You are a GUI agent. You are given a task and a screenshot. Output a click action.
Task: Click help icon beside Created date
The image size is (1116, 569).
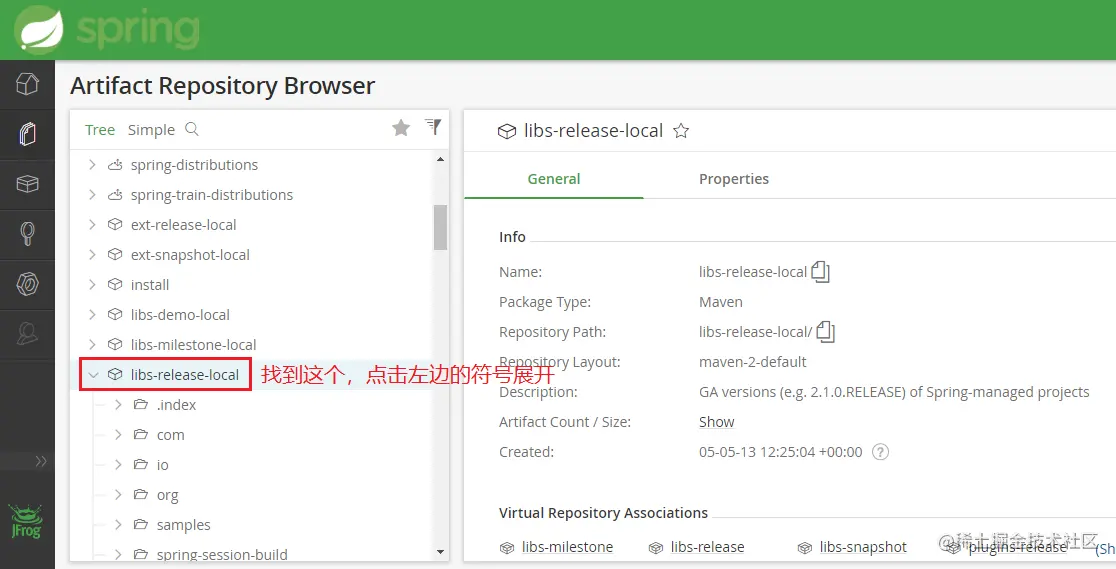pos(880,451)
